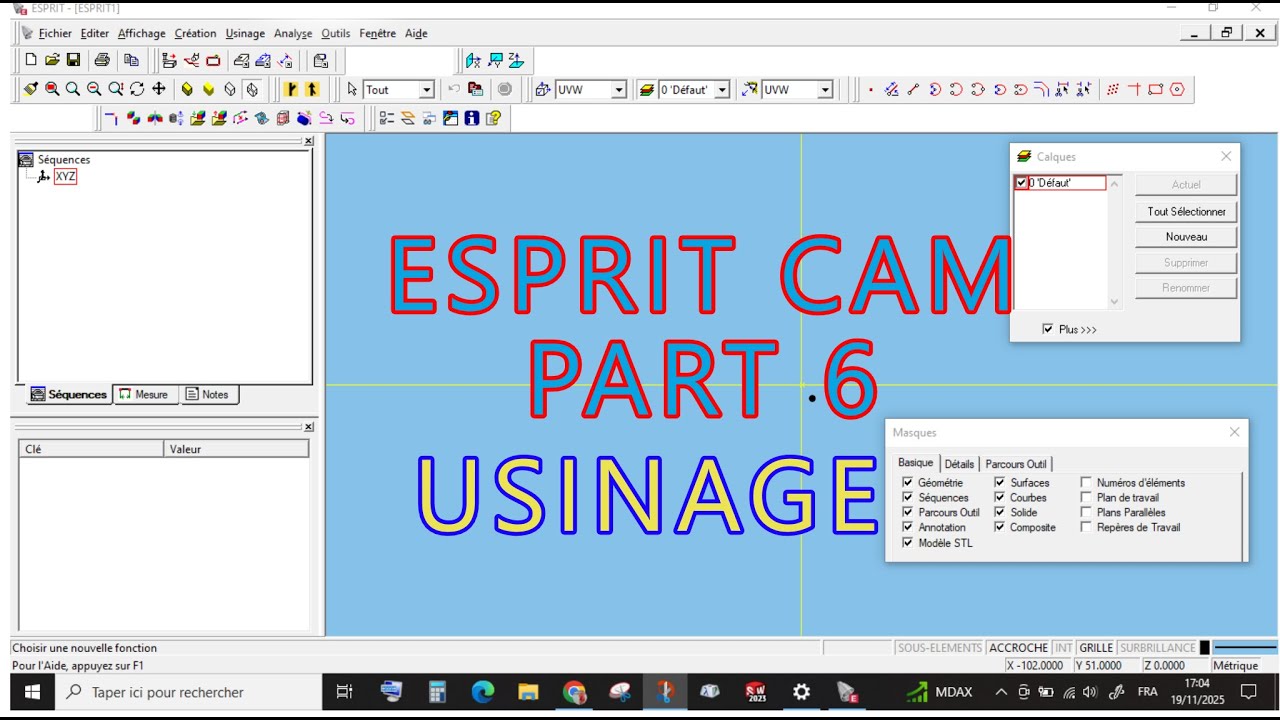This screenshot has height=720, width=1280.
Task: Click the blue info icon in third toolbar
Action: [x=471, y=118]
